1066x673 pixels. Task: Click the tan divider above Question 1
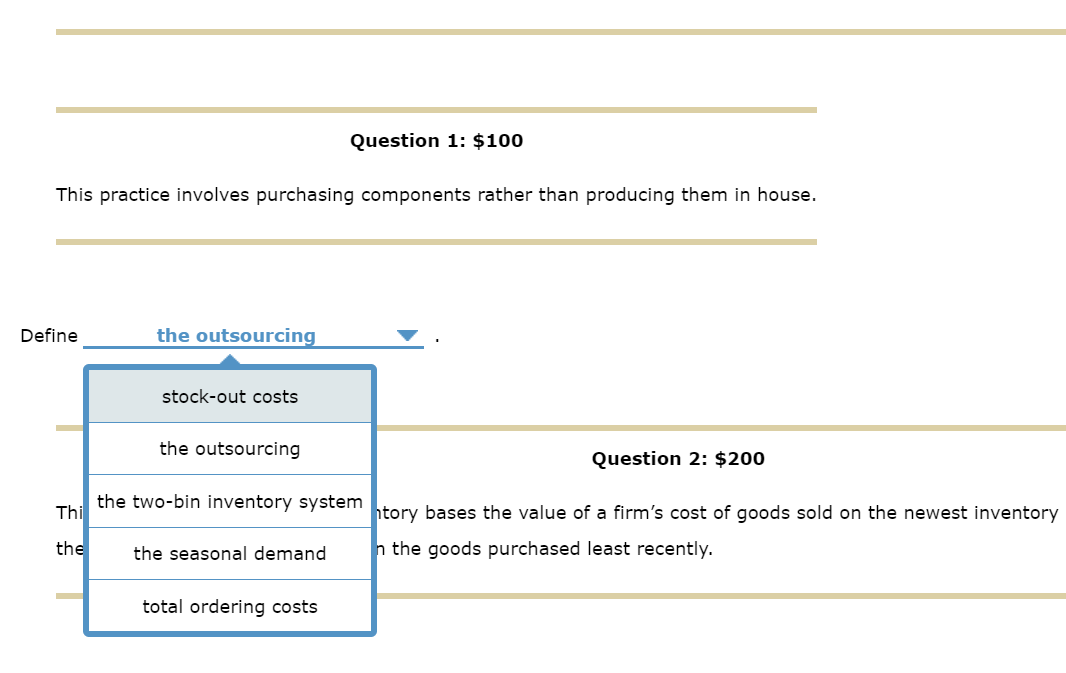(436, 110)
